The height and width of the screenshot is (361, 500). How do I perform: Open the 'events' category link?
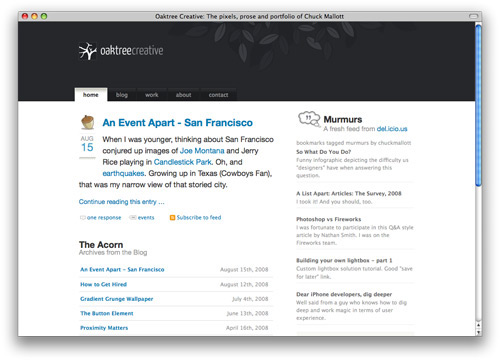[146, 218]
